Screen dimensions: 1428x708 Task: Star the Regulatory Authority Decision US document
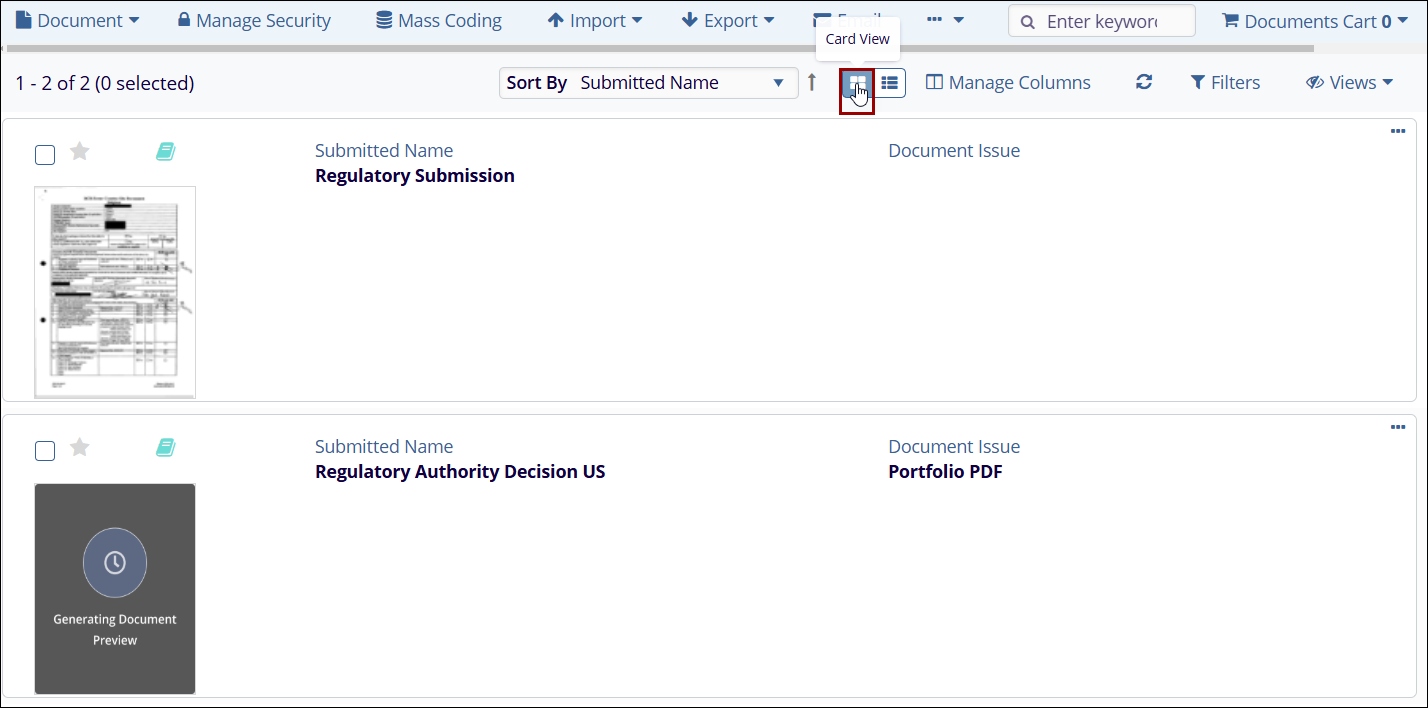click(x=80, y=447)
